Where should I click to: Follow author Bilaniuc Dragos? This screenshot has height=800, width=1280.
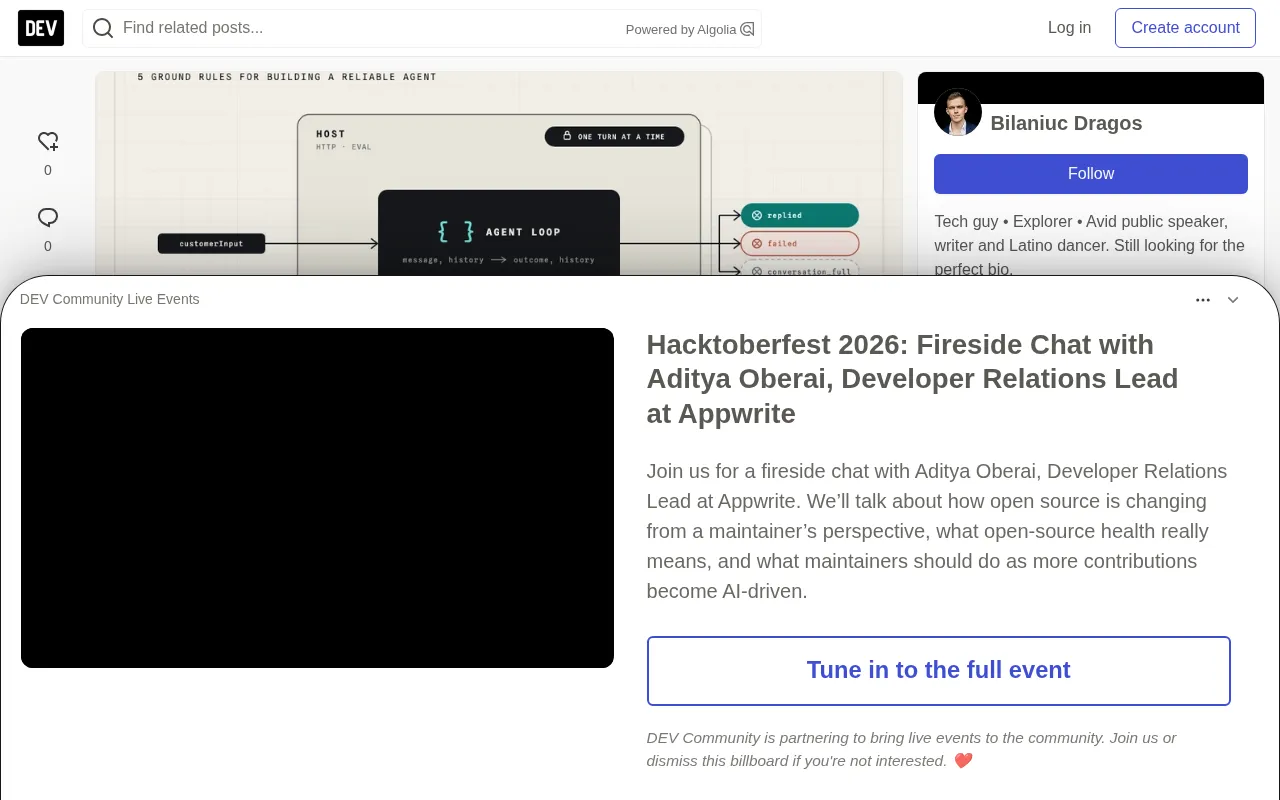(1091, 174)
